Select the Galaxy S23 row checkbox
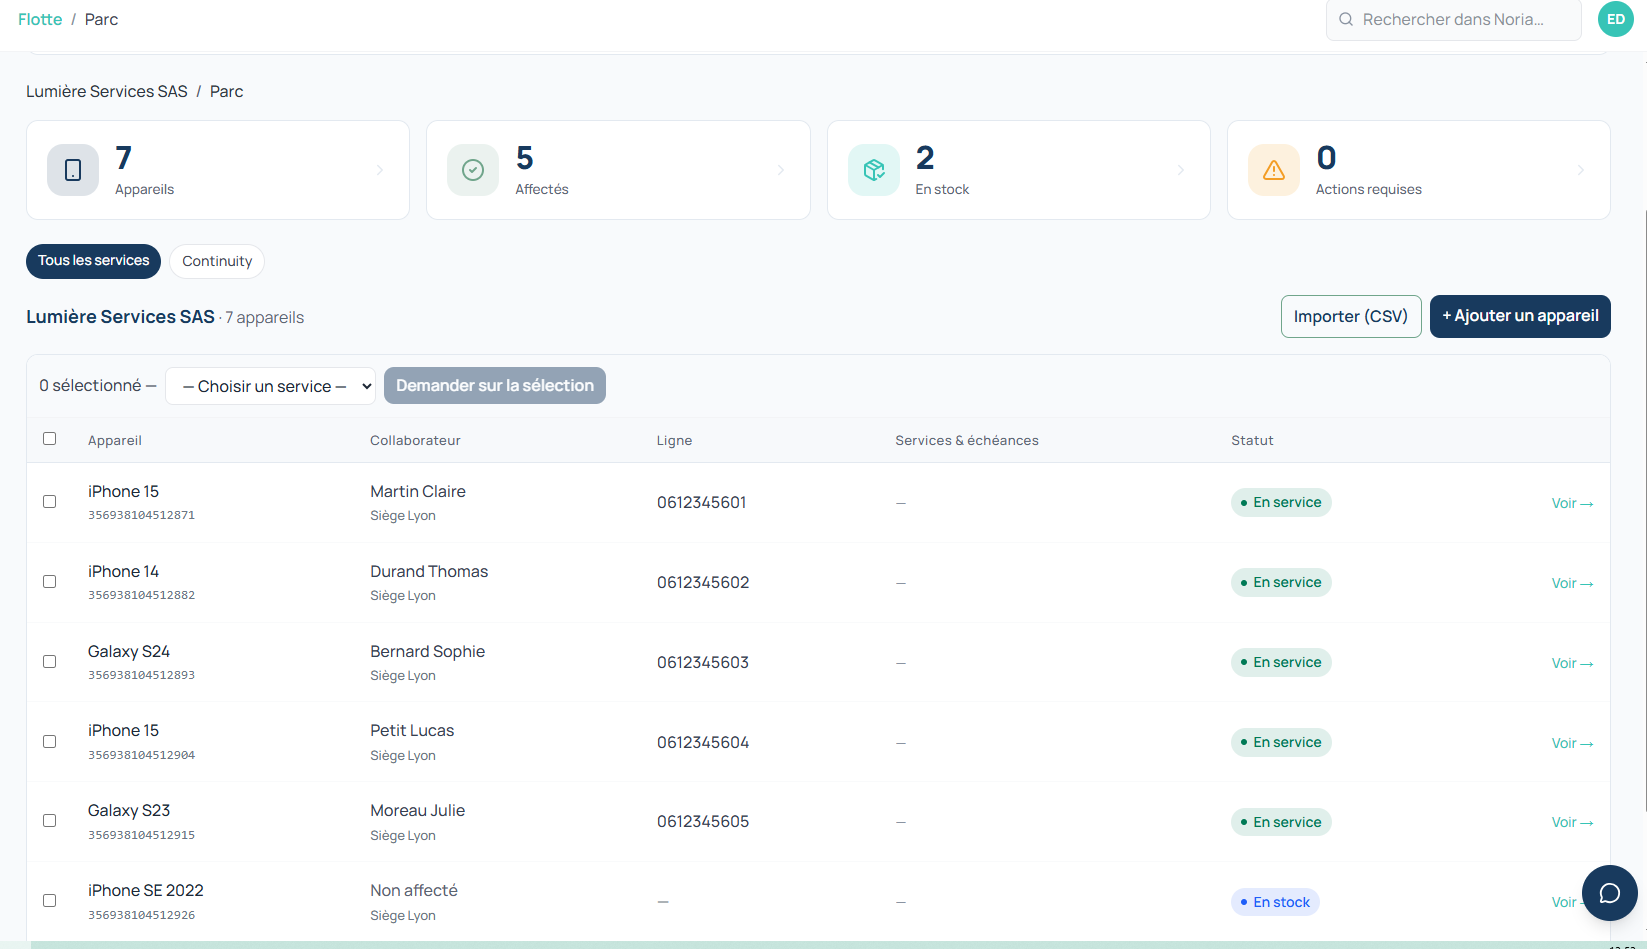The height and width of the screenshot is (949, 1647). point(49,821)
